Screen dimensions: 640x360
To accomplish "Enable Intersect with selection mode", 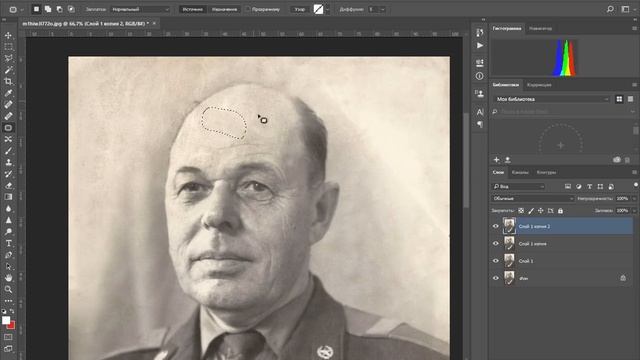I will (71, 9).
